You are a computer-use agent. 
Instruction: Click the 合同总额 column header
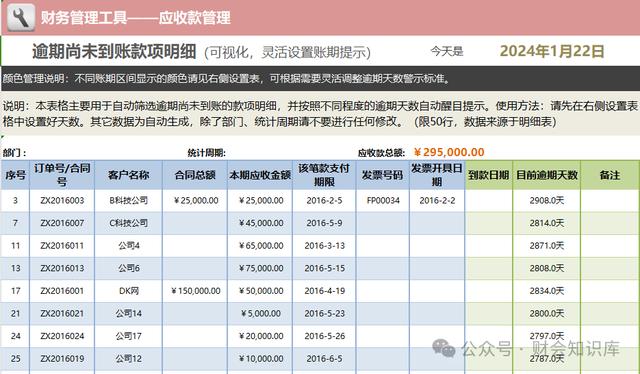(195, 175)
